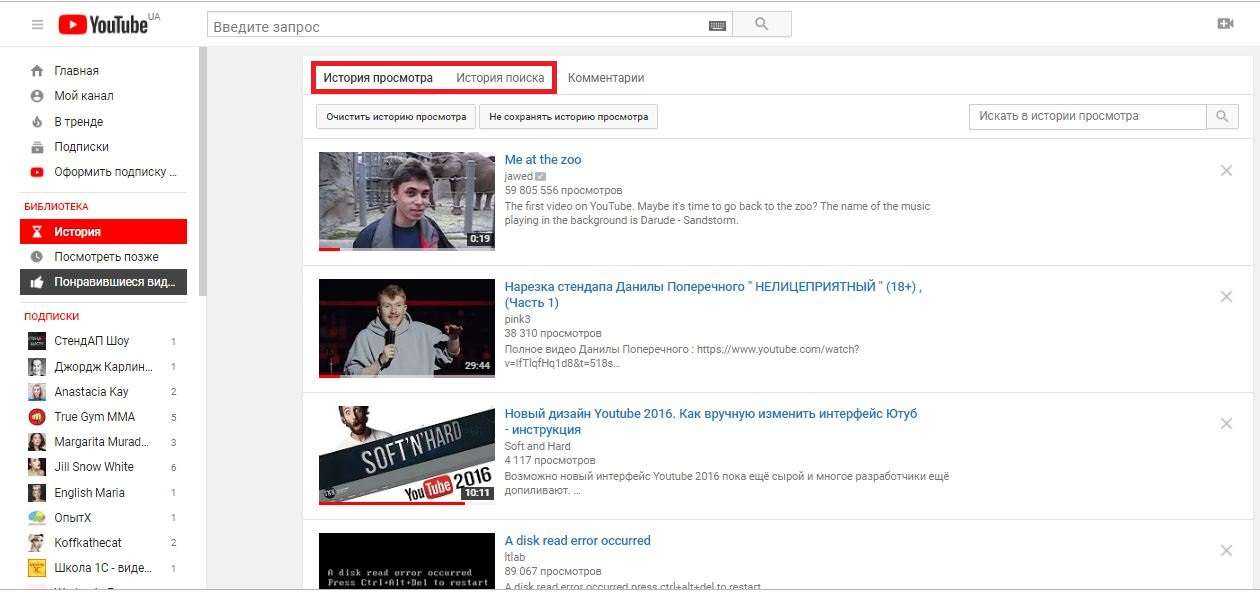Screen dimensions: 1260x595
Task: Click search icon in watch history box
Action: point(1221,117)
